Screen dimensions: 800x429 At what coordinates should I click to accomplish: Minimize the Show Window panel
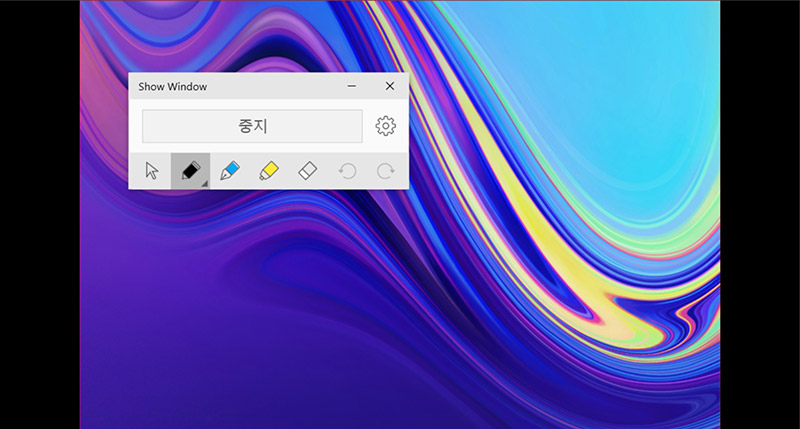pos(352,87)
